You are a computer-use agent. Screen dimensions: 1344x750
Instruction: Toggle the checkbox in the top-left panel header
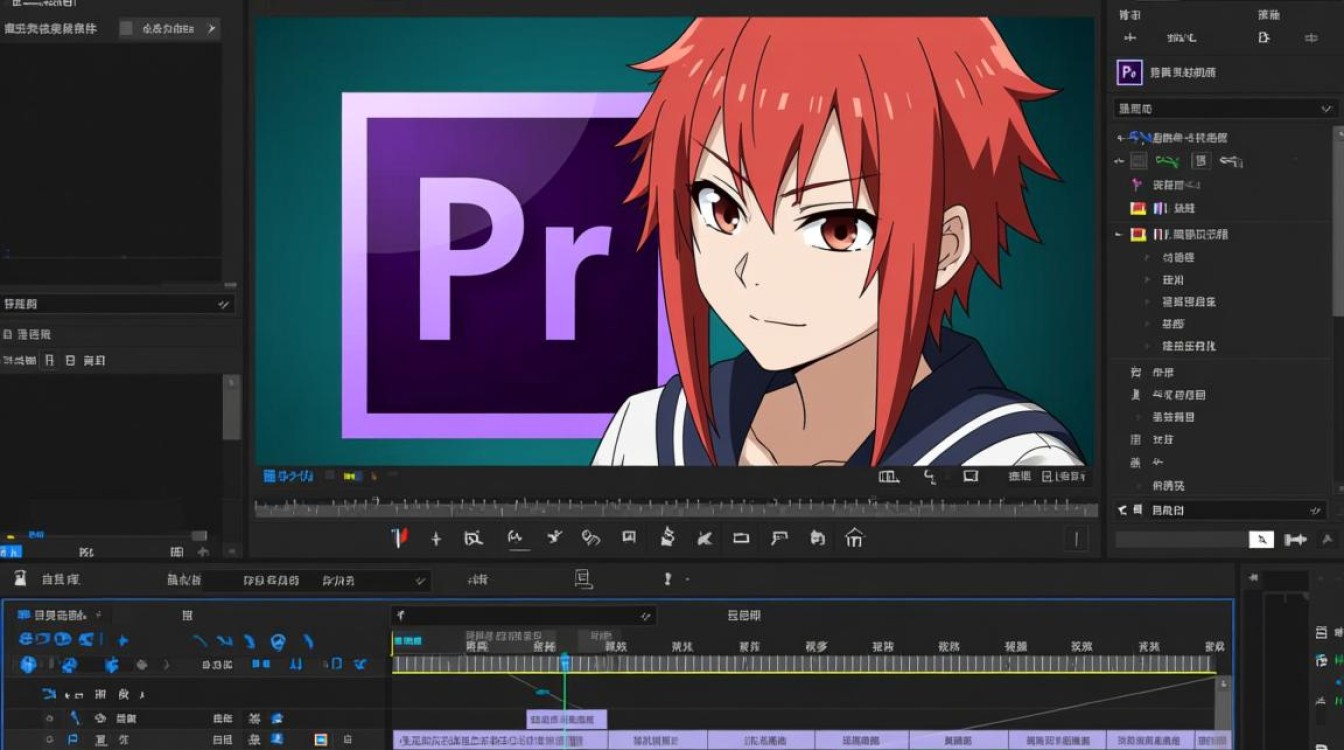[126, 28]
